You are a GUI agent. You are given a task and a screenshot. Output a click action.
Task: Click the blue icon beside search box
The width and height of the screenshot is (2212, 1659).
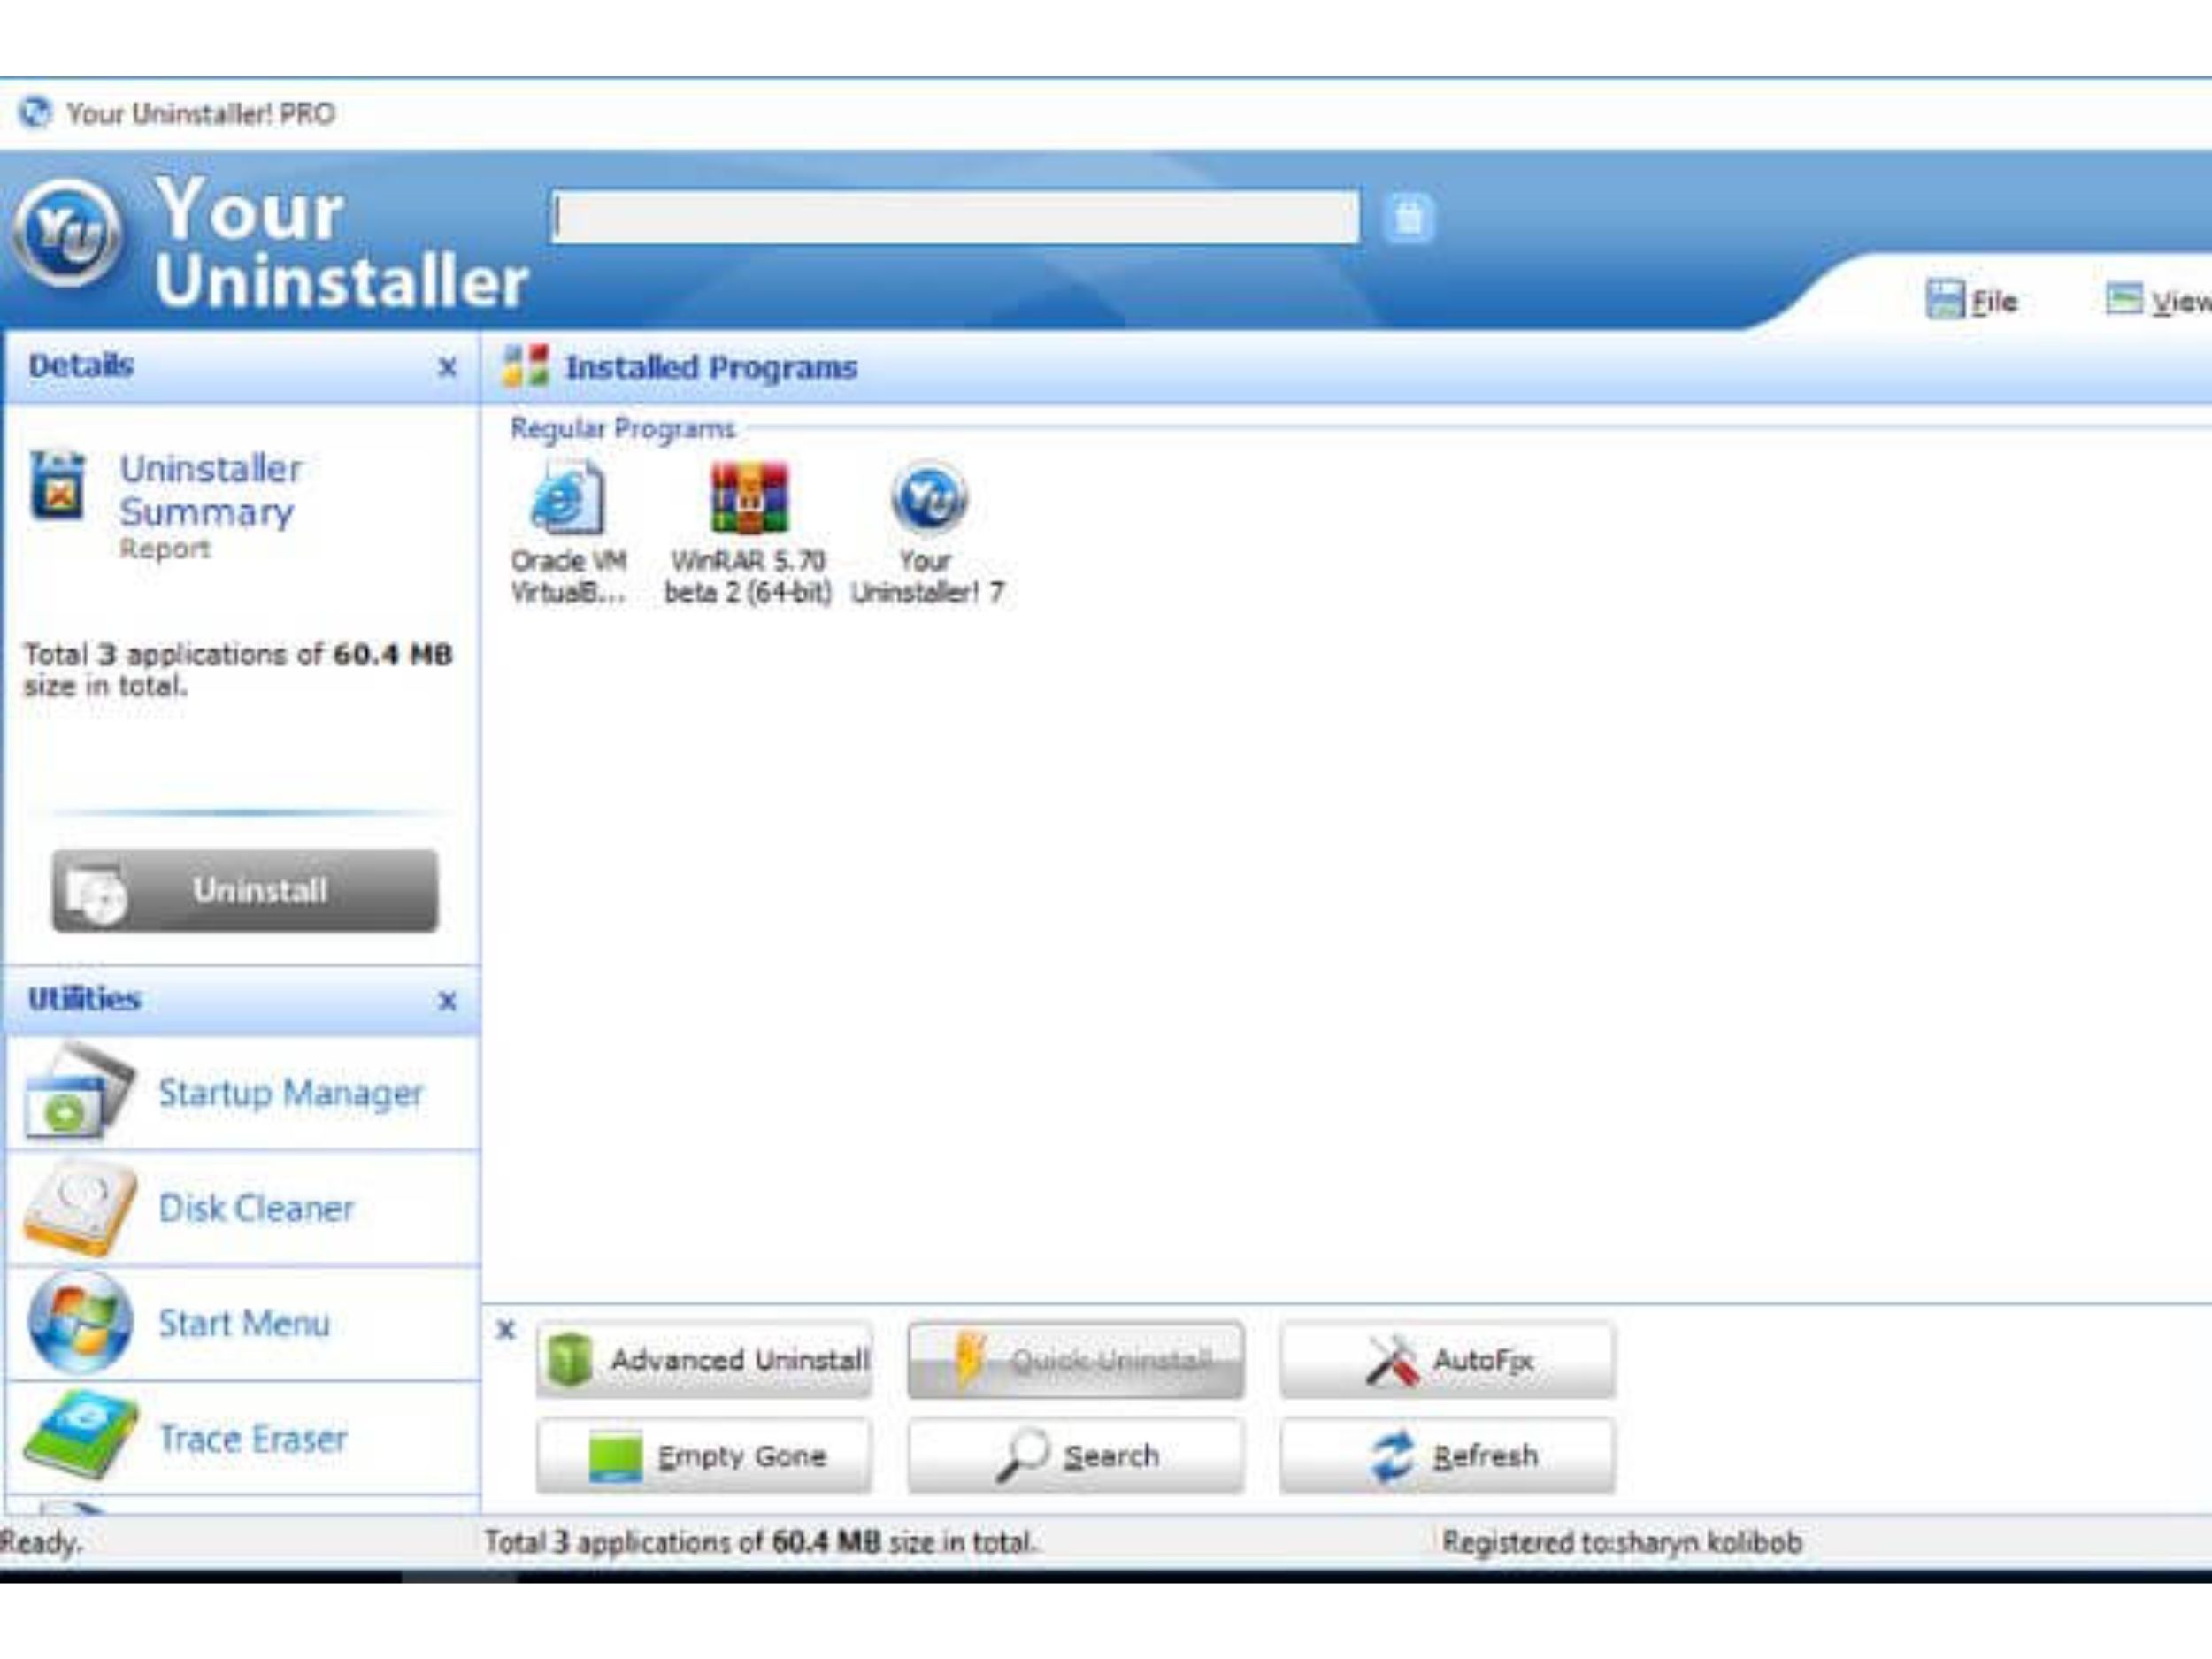[x=1409, y=217]
